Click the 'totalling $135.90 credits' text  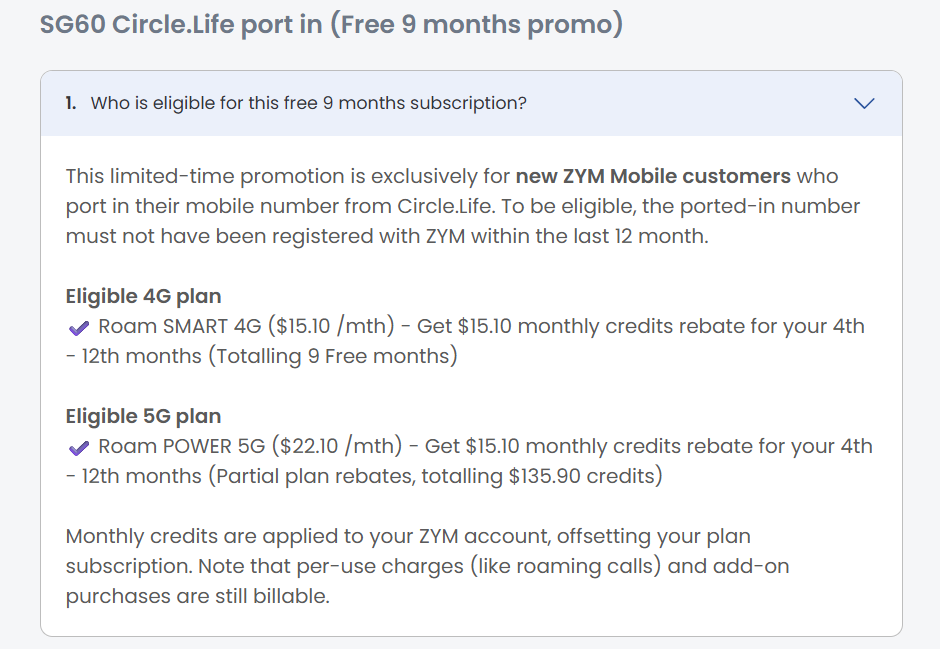click(x=540, y=476)
